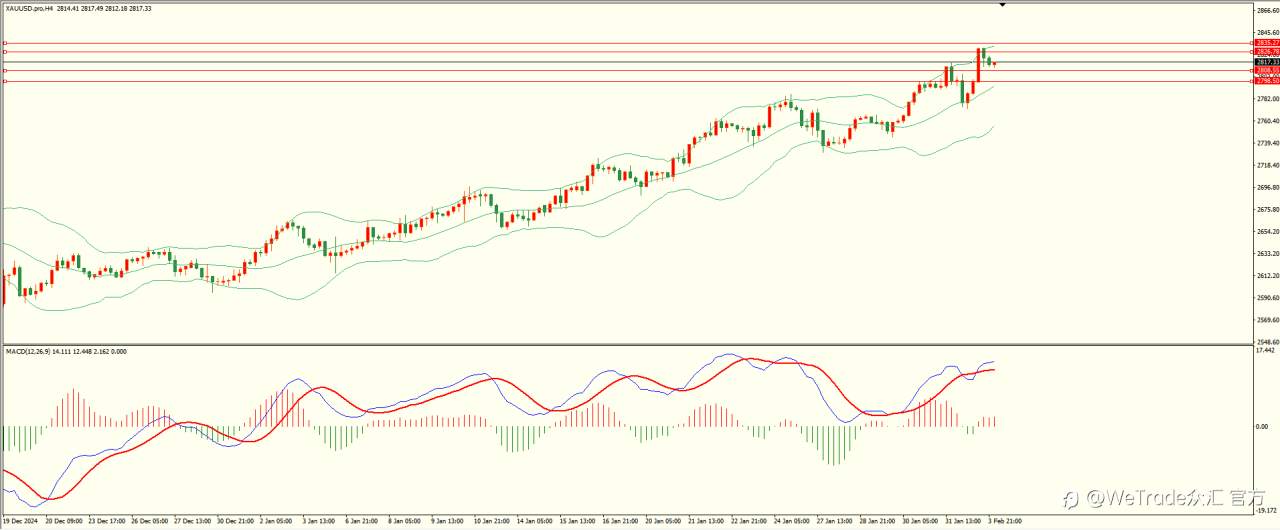Click the 2633.20 price scale value
Image resolution: width=1280 pixels, height=530 pixels.
[1267, 254]
